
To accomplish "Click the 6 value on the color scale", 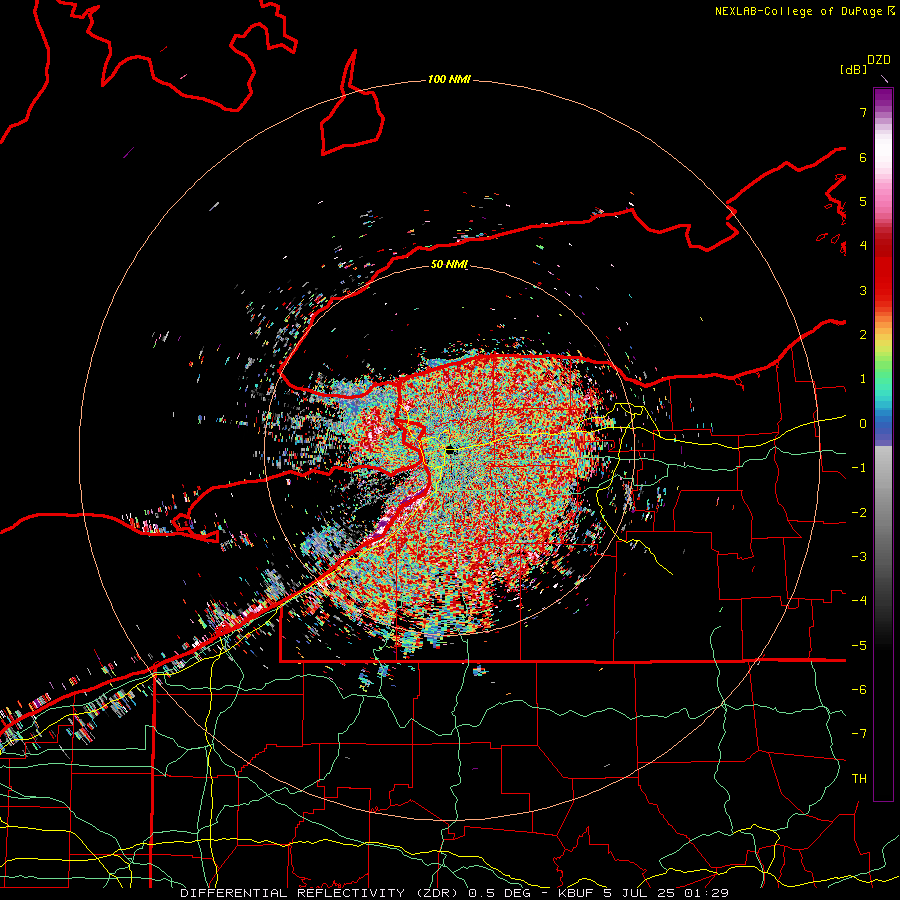I will click(x=863, y=157).
